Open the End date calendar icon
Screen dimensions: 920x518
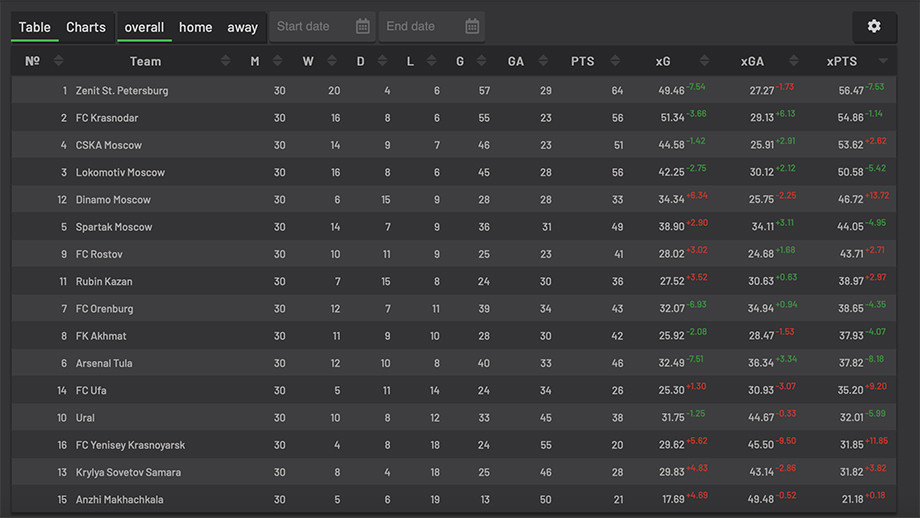point(472,26)
